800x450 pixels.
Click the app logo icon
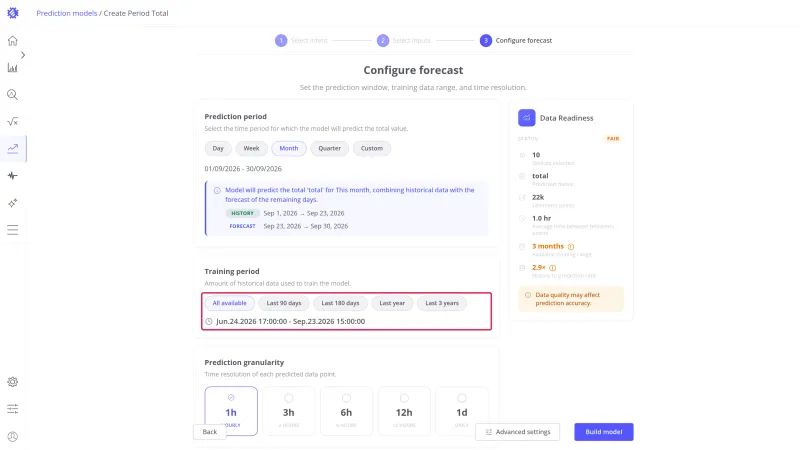pos(13,13)
